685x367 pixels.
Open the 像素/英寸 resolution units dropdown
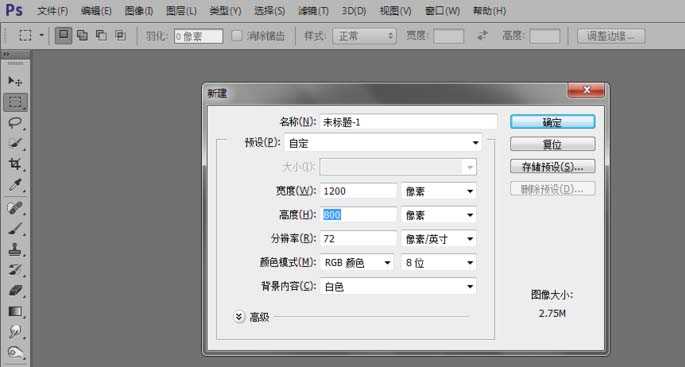[439, 239]
